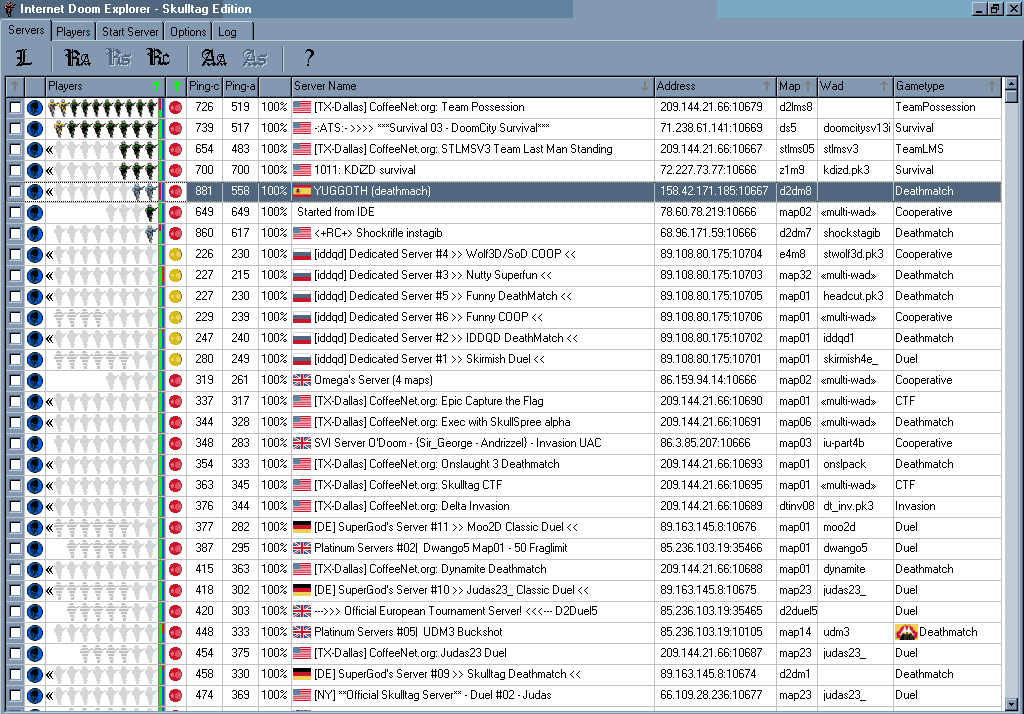Click scrollbar down arrow
Viewport: 1024px width, 714px height.
point(1011,705)
